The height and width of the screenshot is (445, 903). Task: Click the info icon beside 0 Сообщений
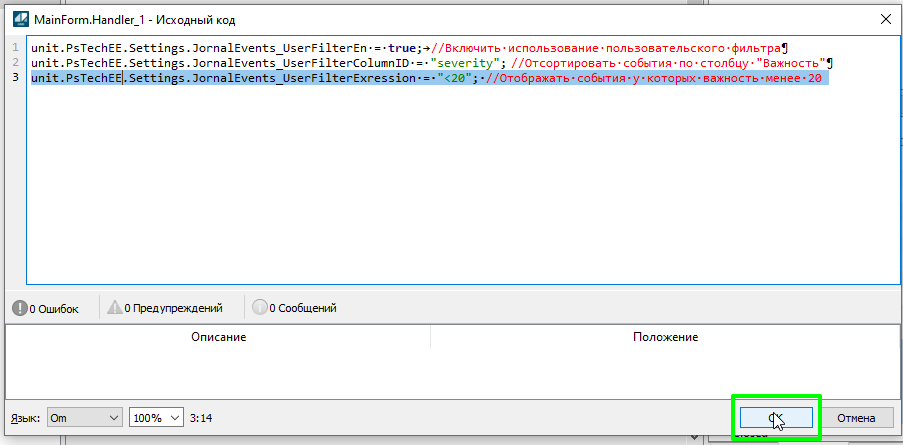click(260, 308)
